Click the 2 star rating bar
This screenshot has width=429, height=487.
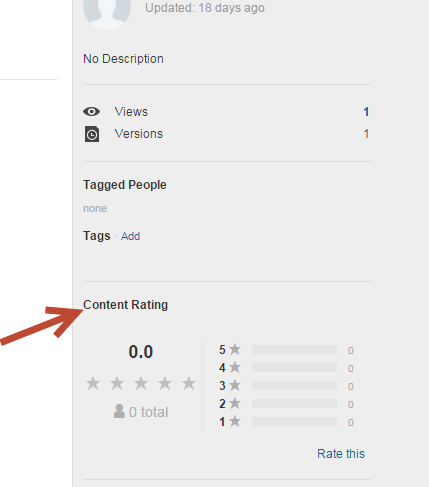tap(294, 403)
